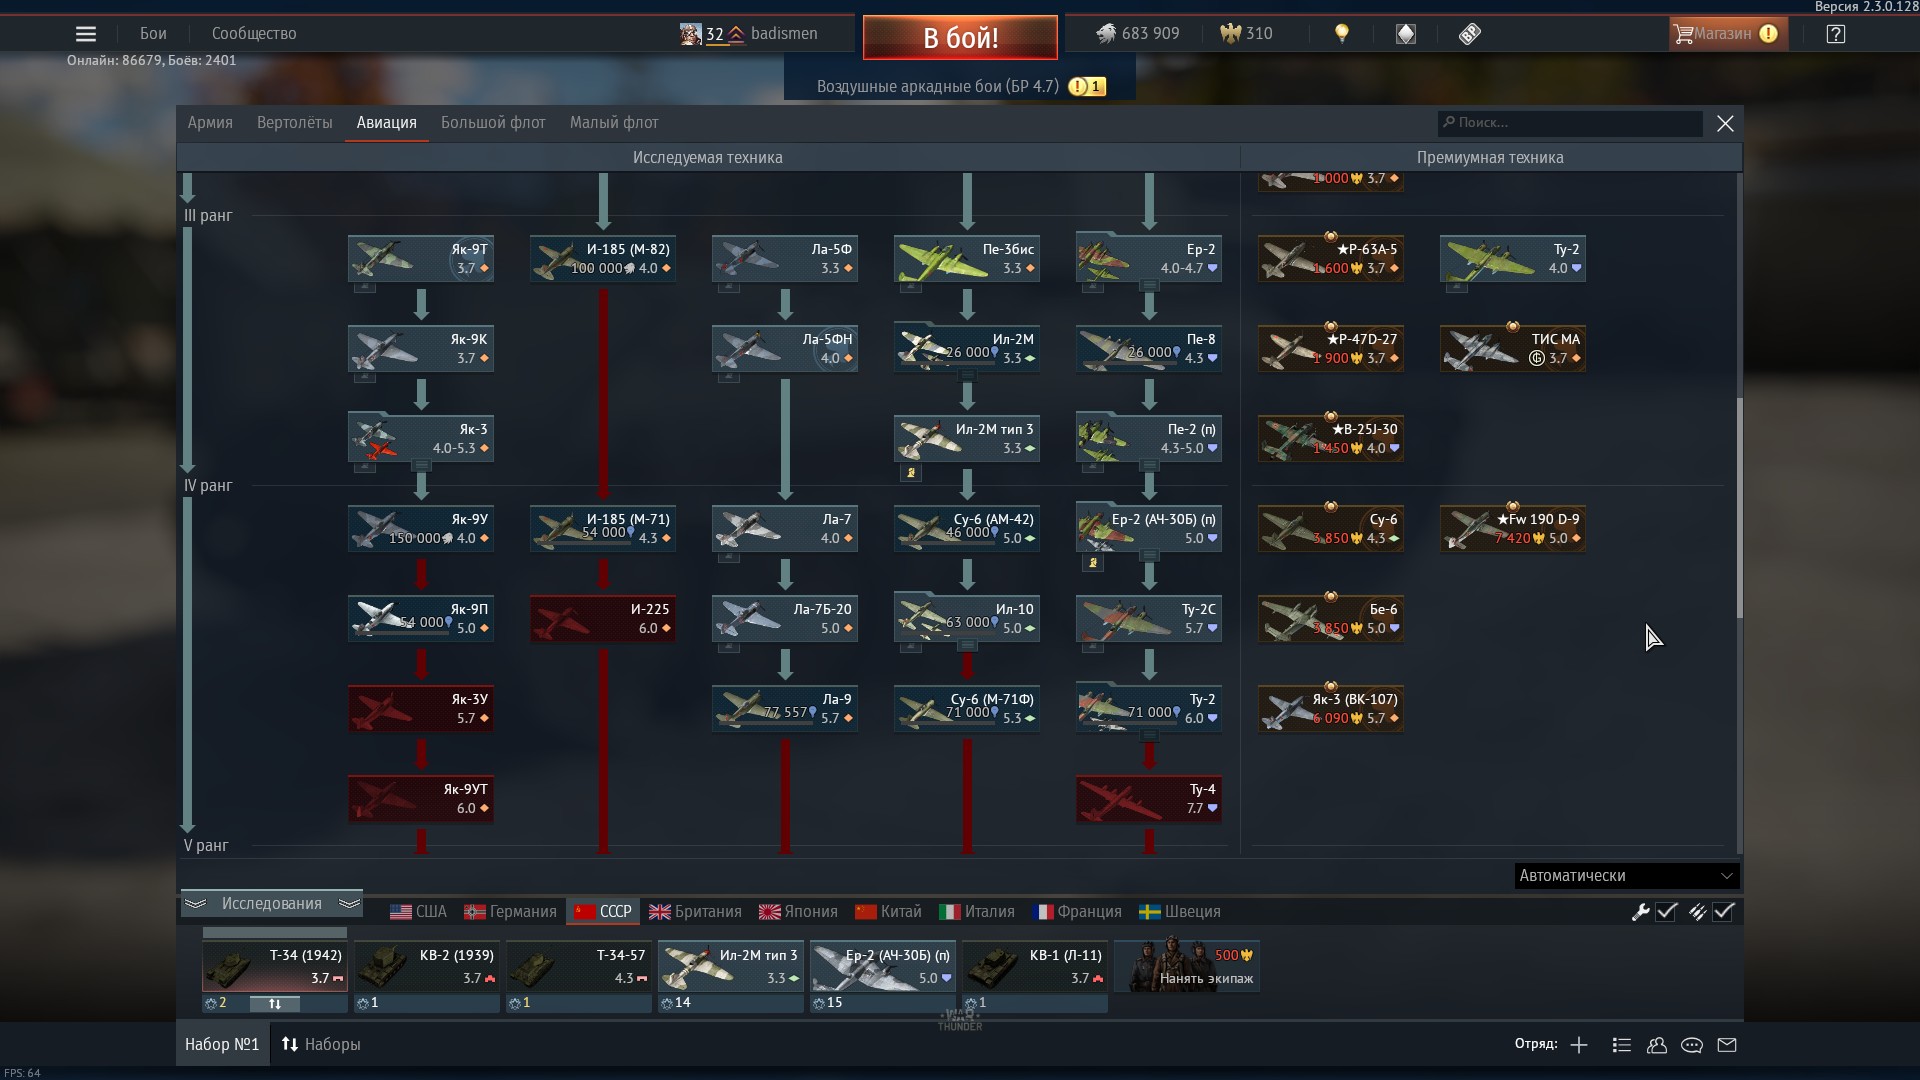1920x1080 pixels.
Task: Open the help question mark icon
Action: pos(1835,34)
